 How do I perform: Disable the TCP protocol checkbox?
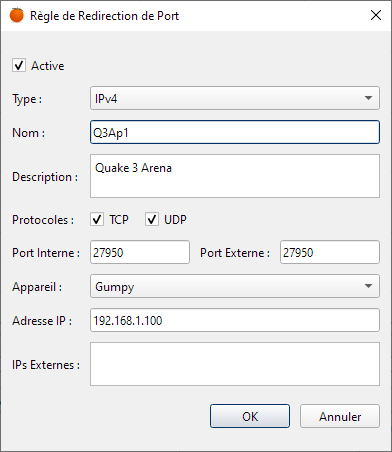point(97,219)
